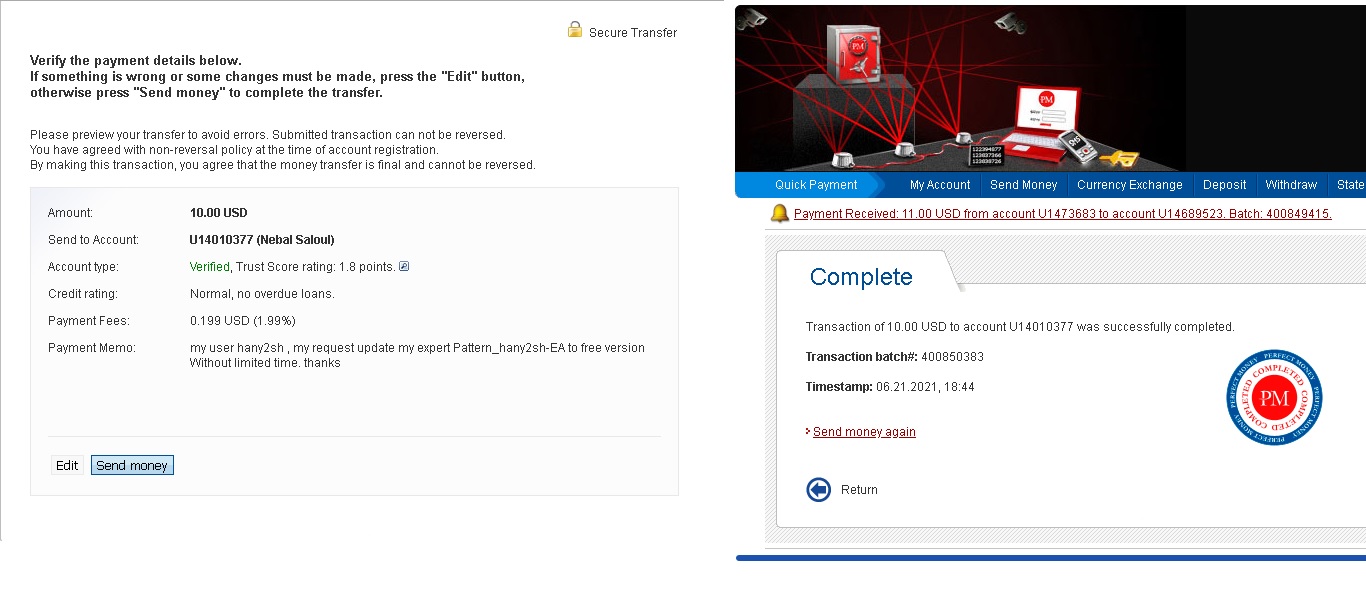Viewport: 1366px width, 605px height.
Task: Click the 'successfully completed' transaction message
Action: point(1020,327)
